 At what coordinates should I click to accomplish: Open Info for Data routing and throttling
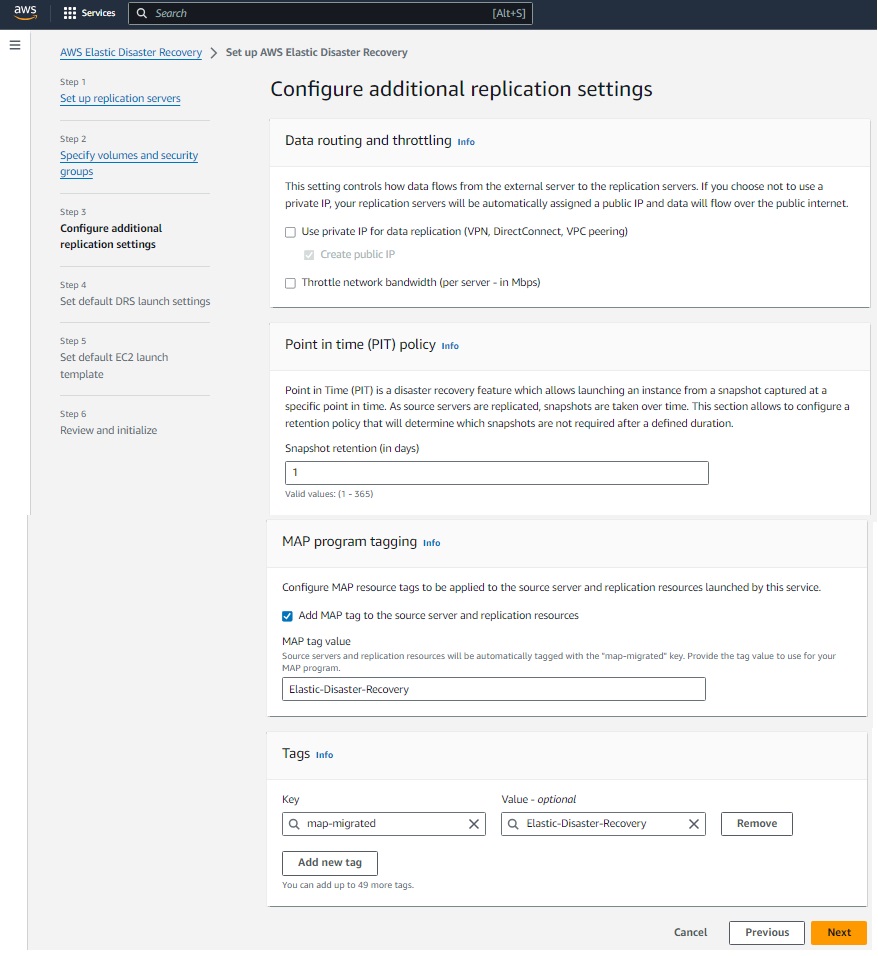466,142
